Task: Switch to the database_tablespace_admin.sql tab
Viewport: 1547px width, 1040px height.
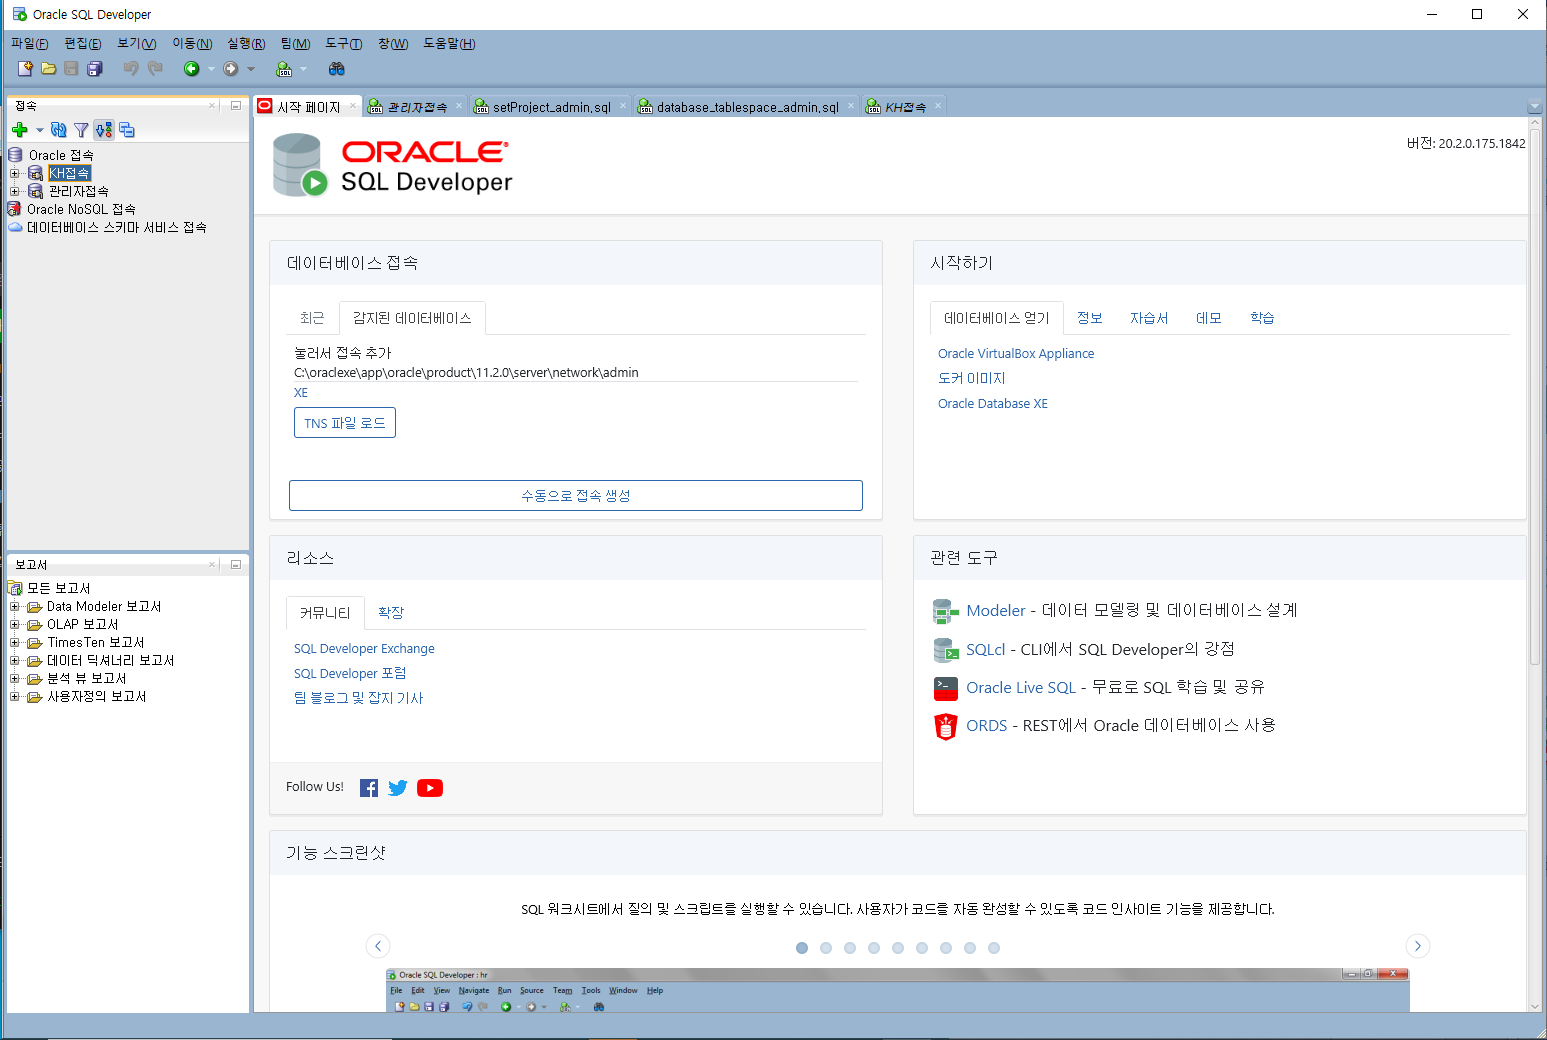Action: point(747,107)
